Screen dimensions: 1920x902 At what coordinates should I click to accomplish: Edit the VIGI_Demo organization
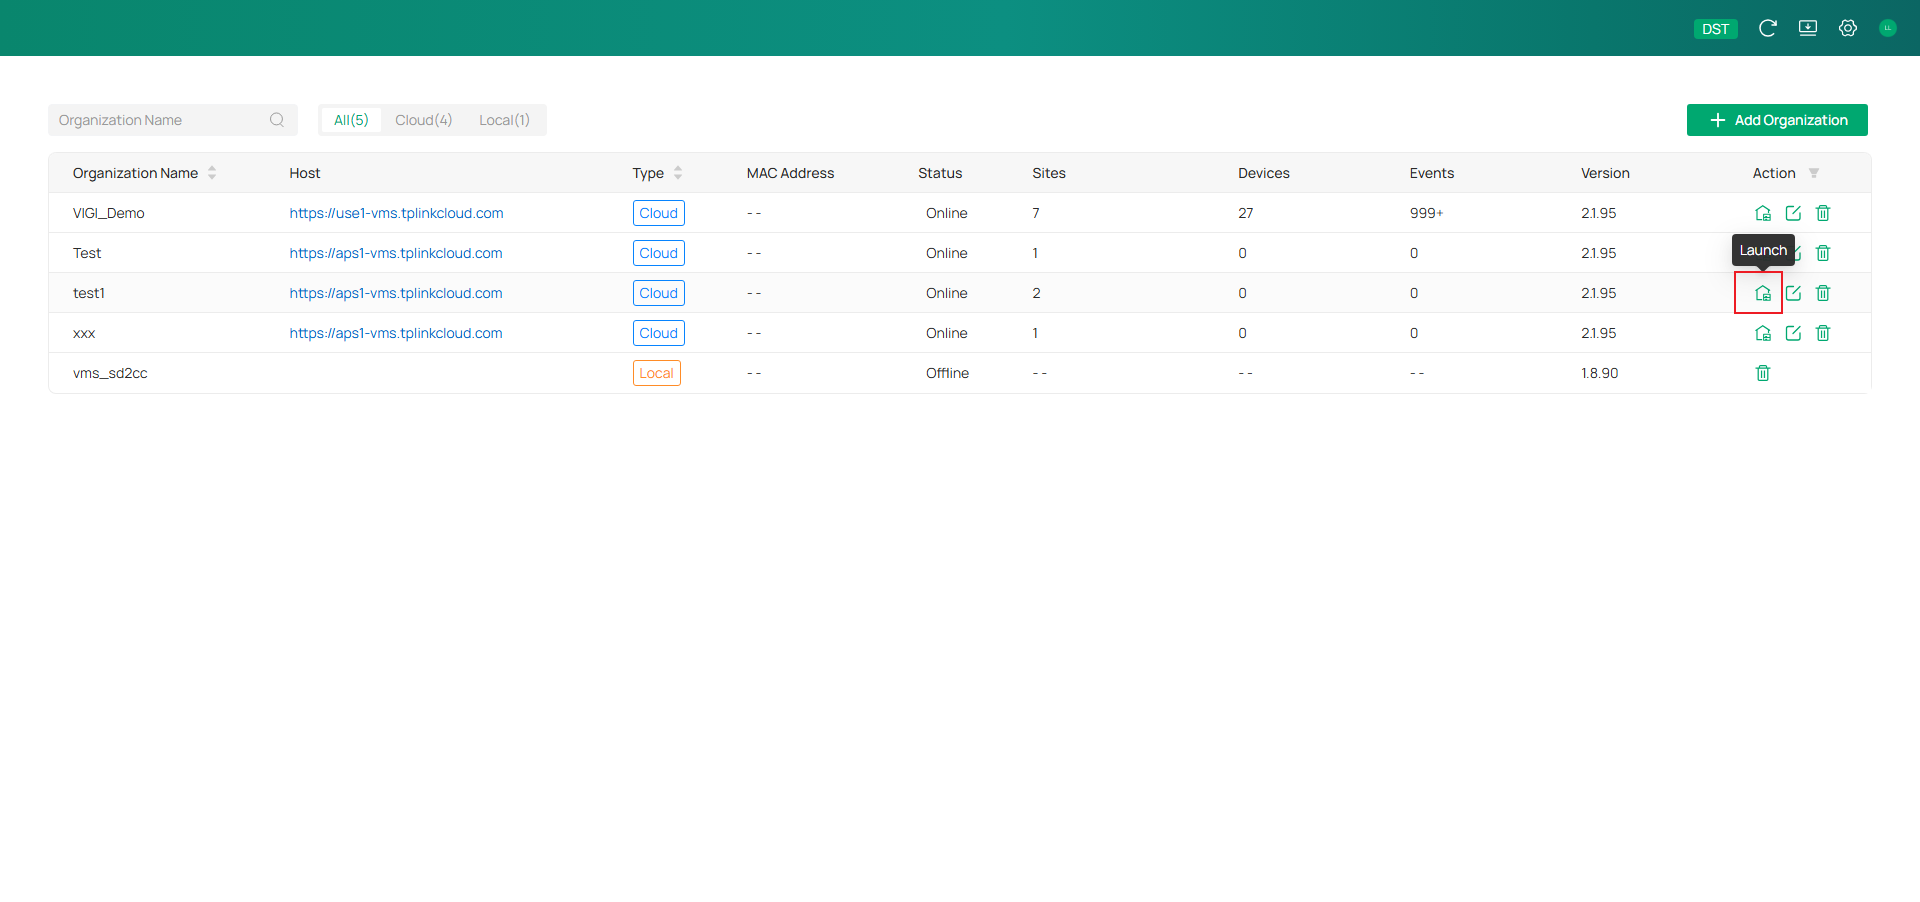[x=1793, y=213]
